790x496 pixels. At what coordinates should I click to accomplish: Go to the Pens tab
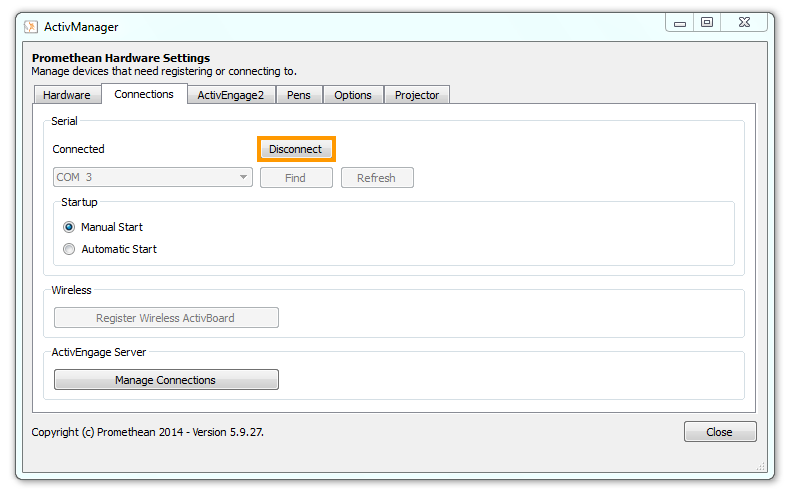click(299, 95)
